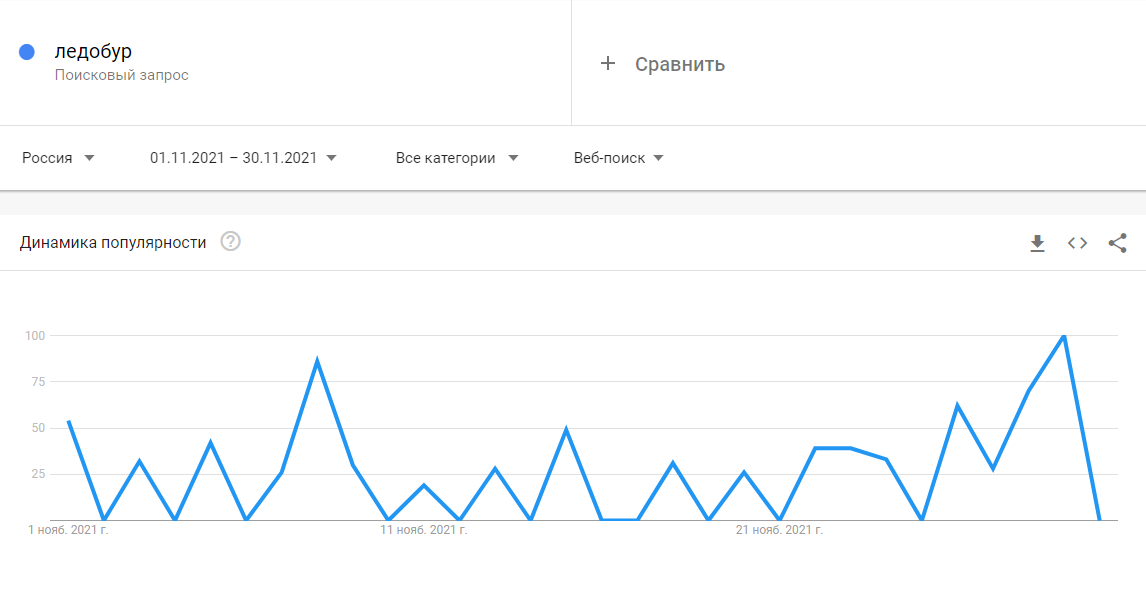This screenshot has height=601, width=1146.
Task: Expand the 01.11.2021 – 30.11.2021 date range
Action: click(243, 158)
